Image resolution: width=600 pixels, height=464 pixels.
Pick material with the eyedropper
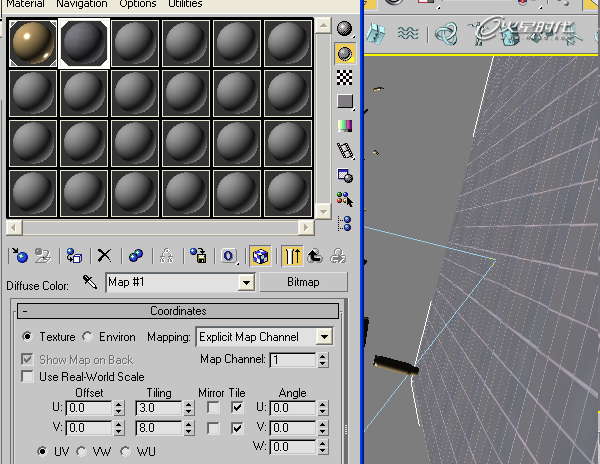coord(90,282)
